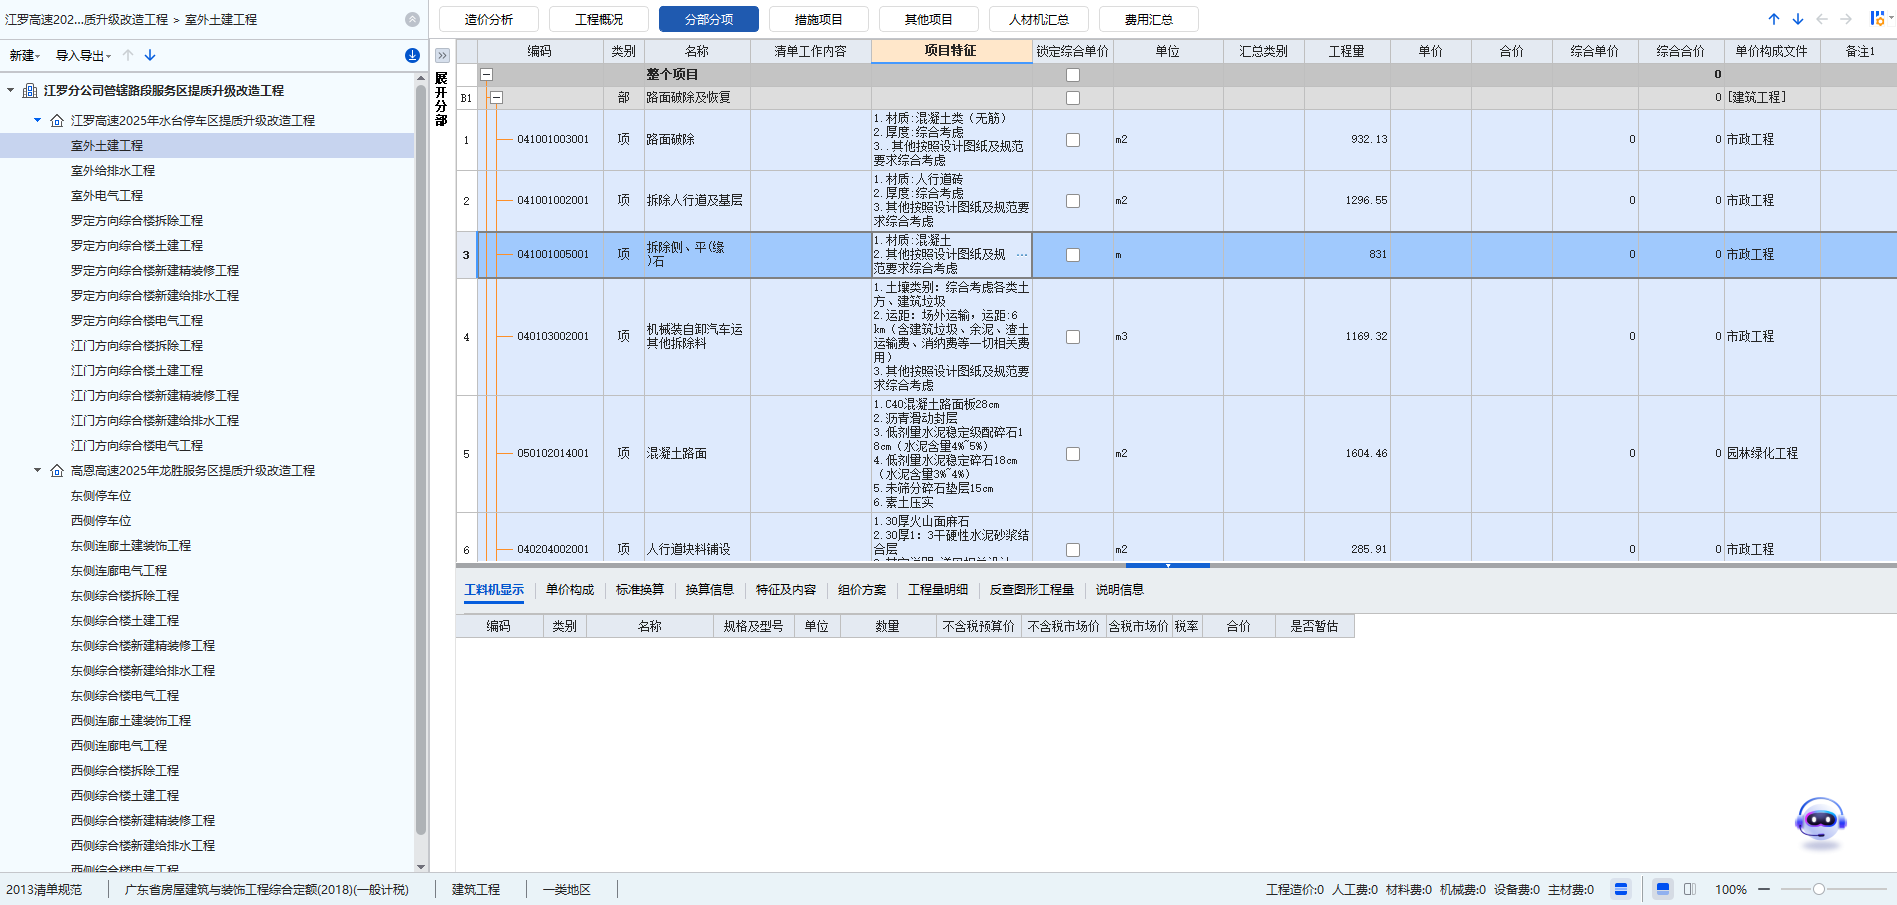This screenshot has width=1897, height=905.
Task: Click the 费用汇总 button
Action: 1148,19
